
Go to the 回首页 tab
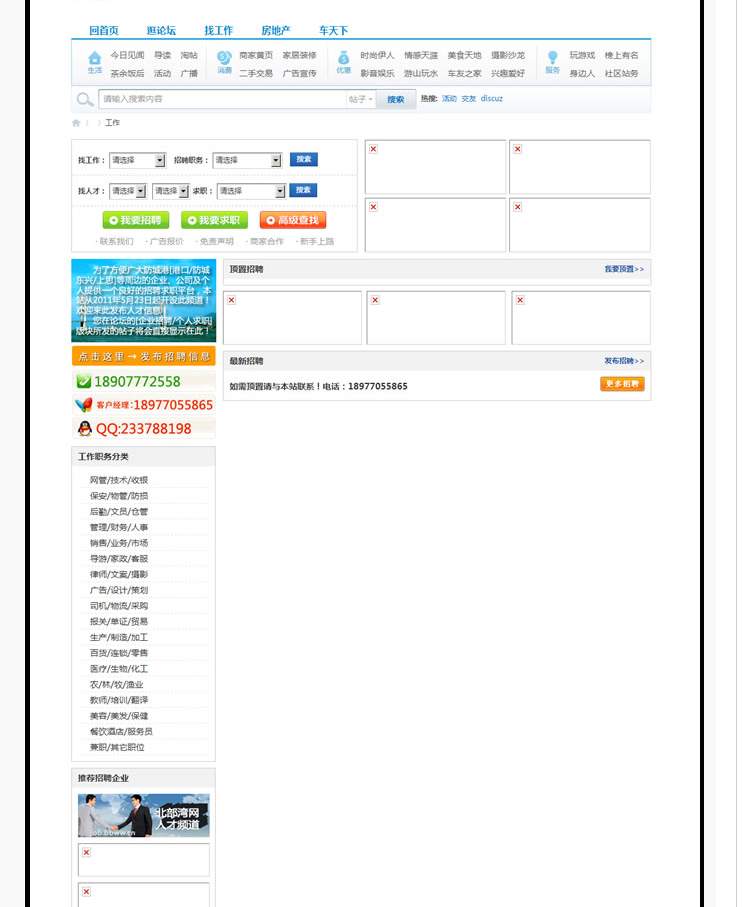click(x=104, y=31)
